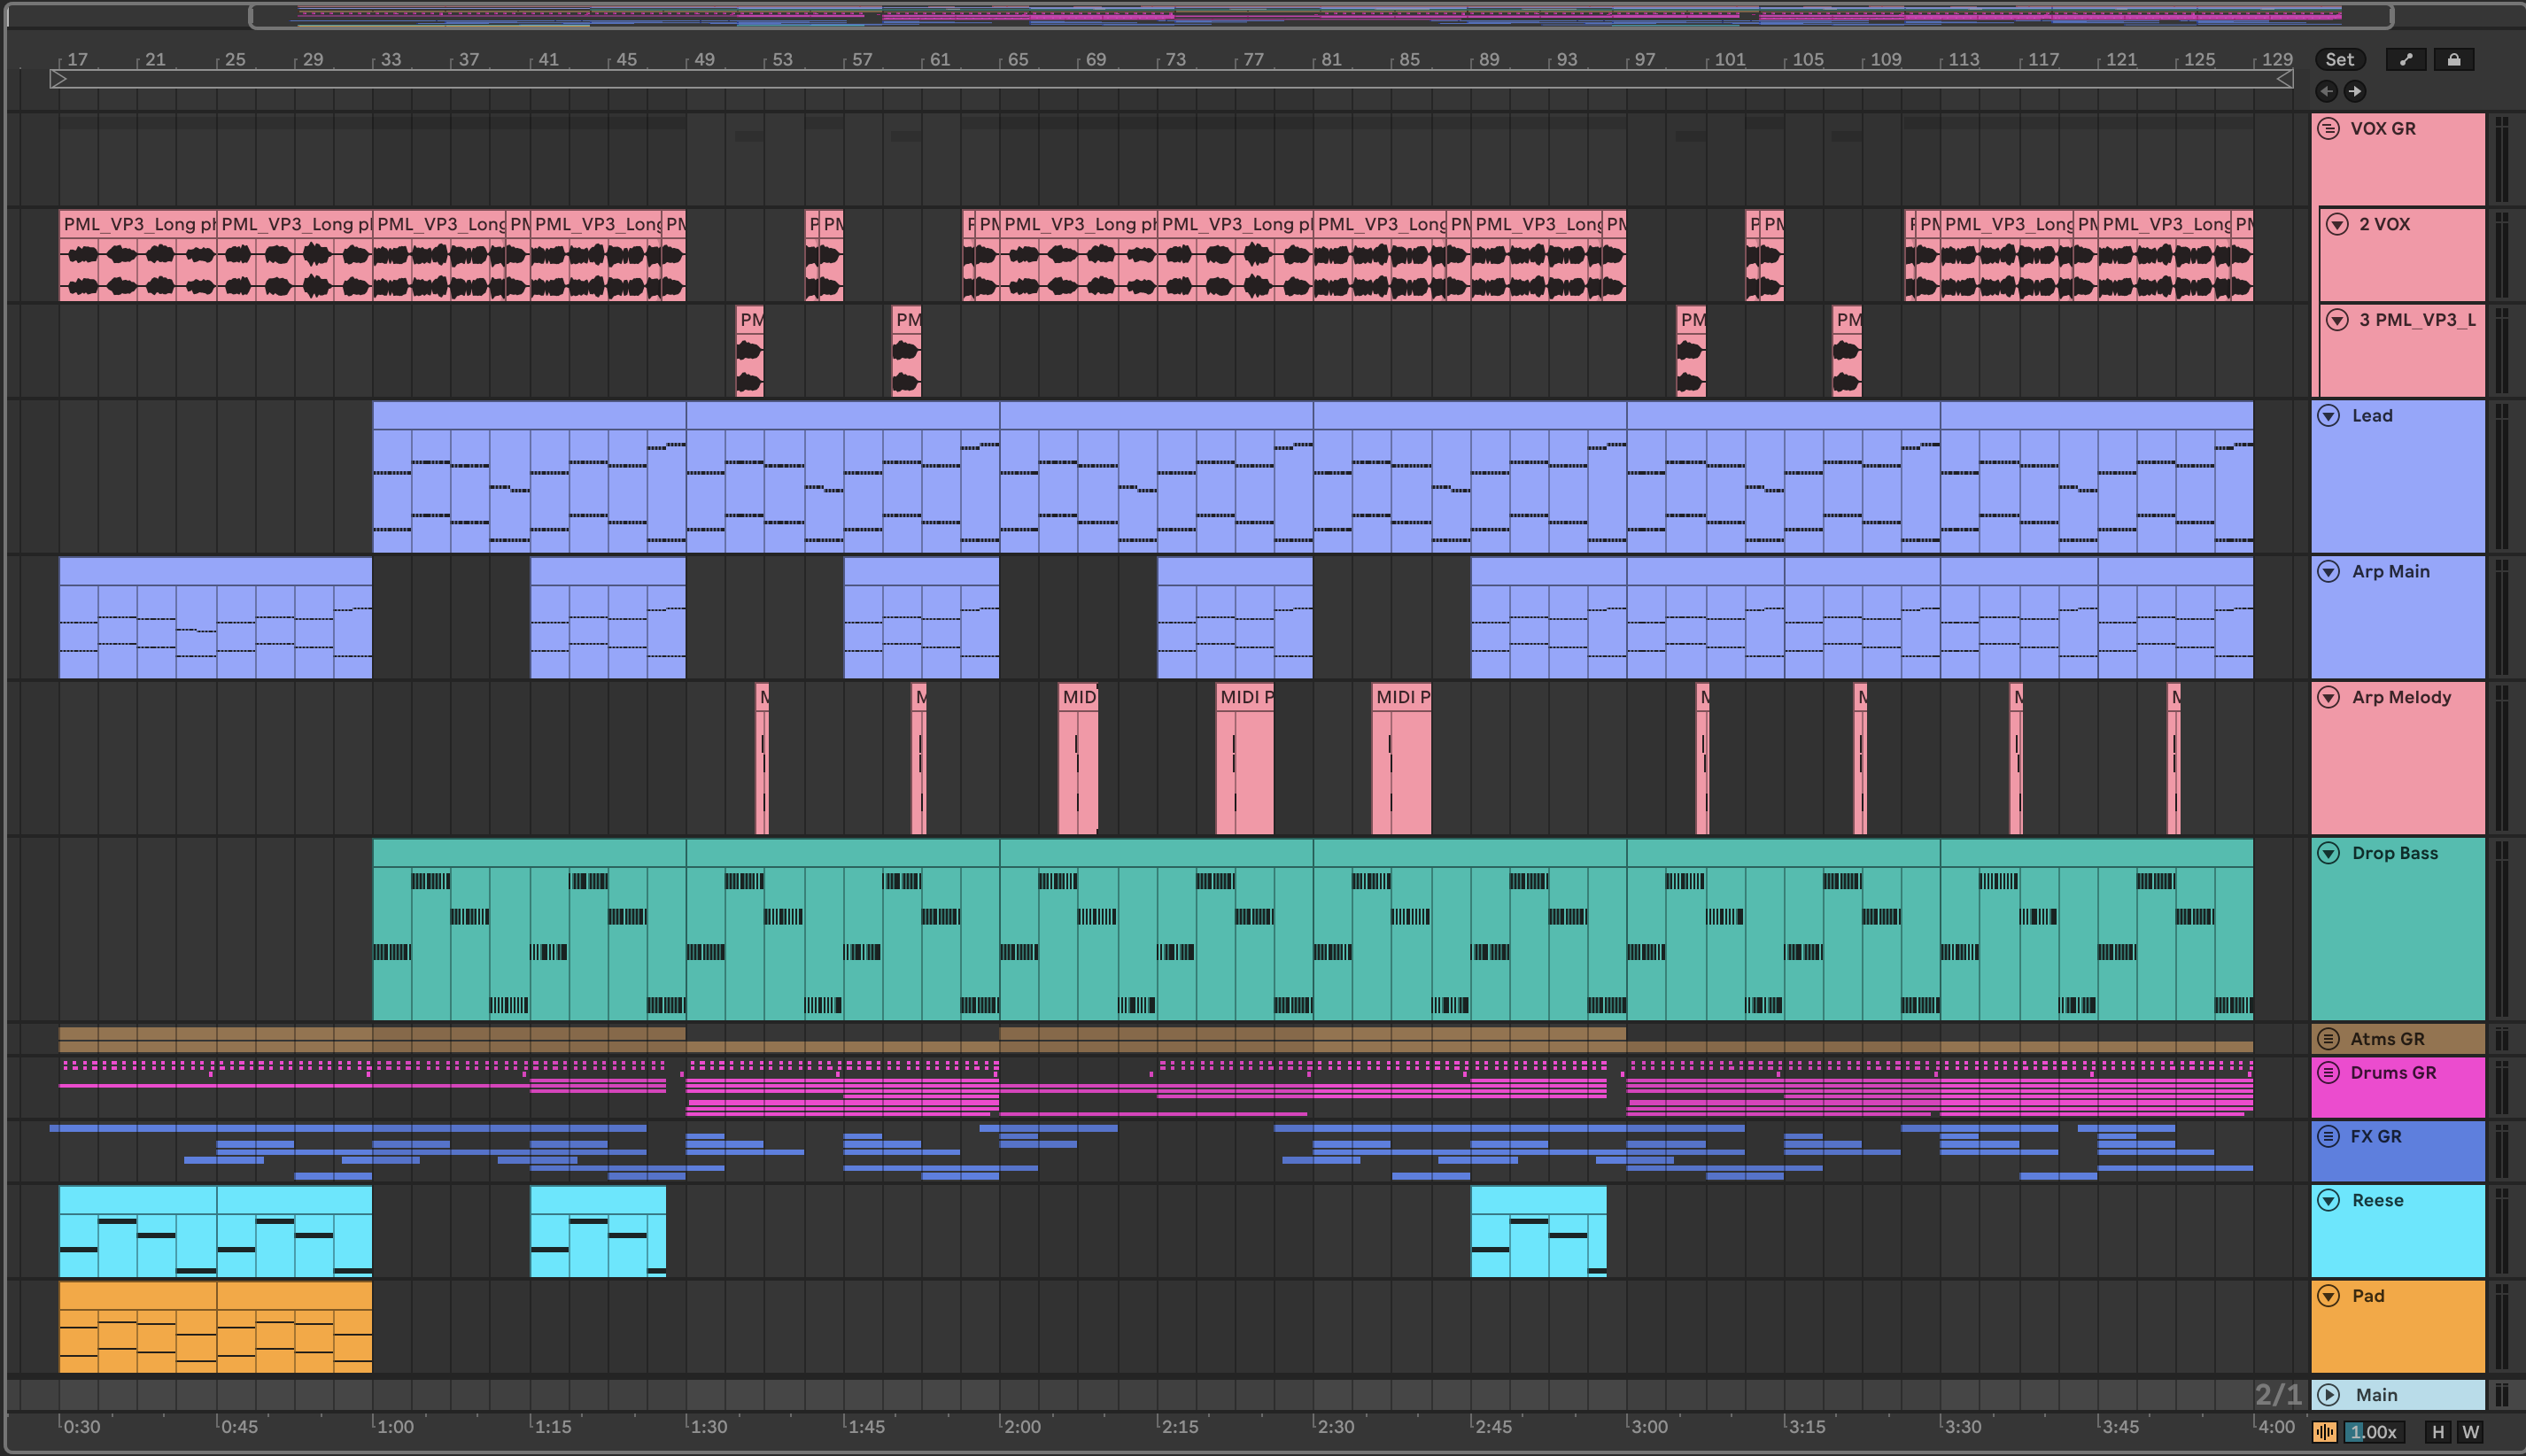Unfold the Main track play arrow

2328,1394
